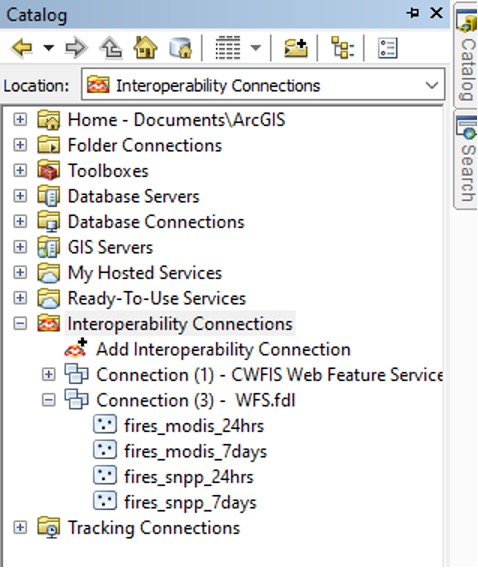Click the Options list icon in toolbar
The width and height of the screenshot is (478, 568).
387,48
